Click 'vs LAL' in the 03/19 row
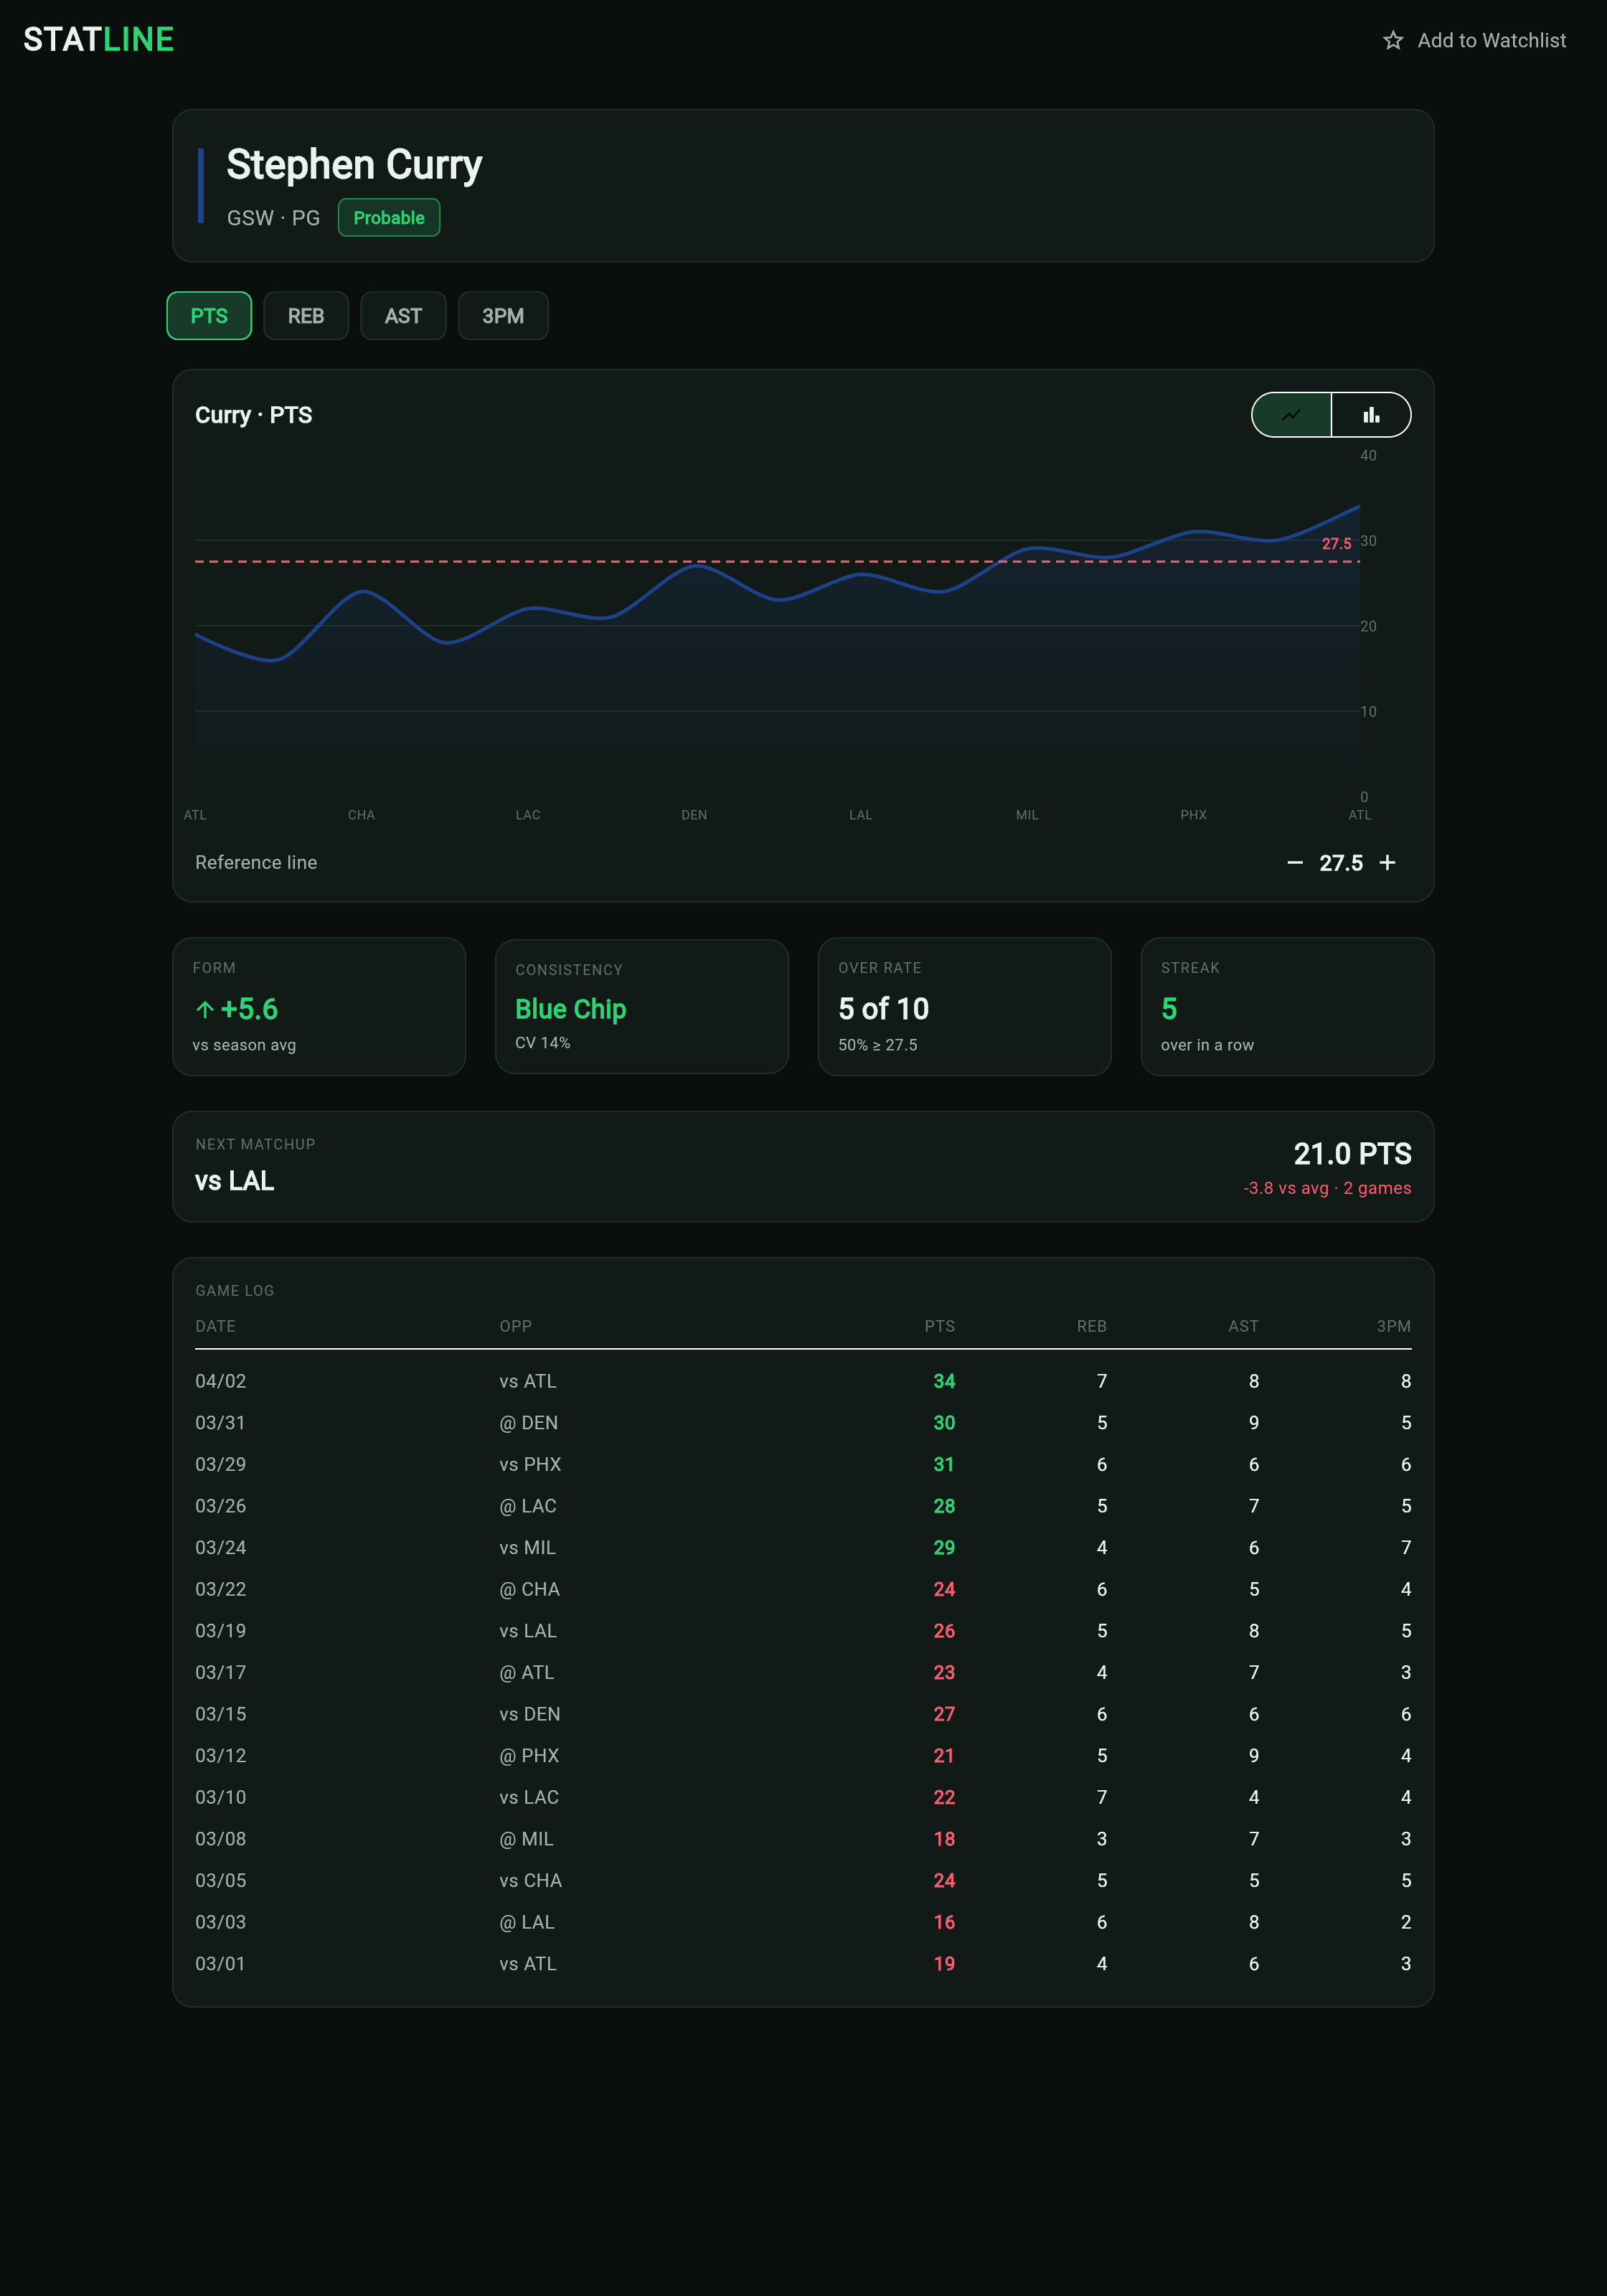Screen dimensions: 1607x2296 [x=528, y=1631]
